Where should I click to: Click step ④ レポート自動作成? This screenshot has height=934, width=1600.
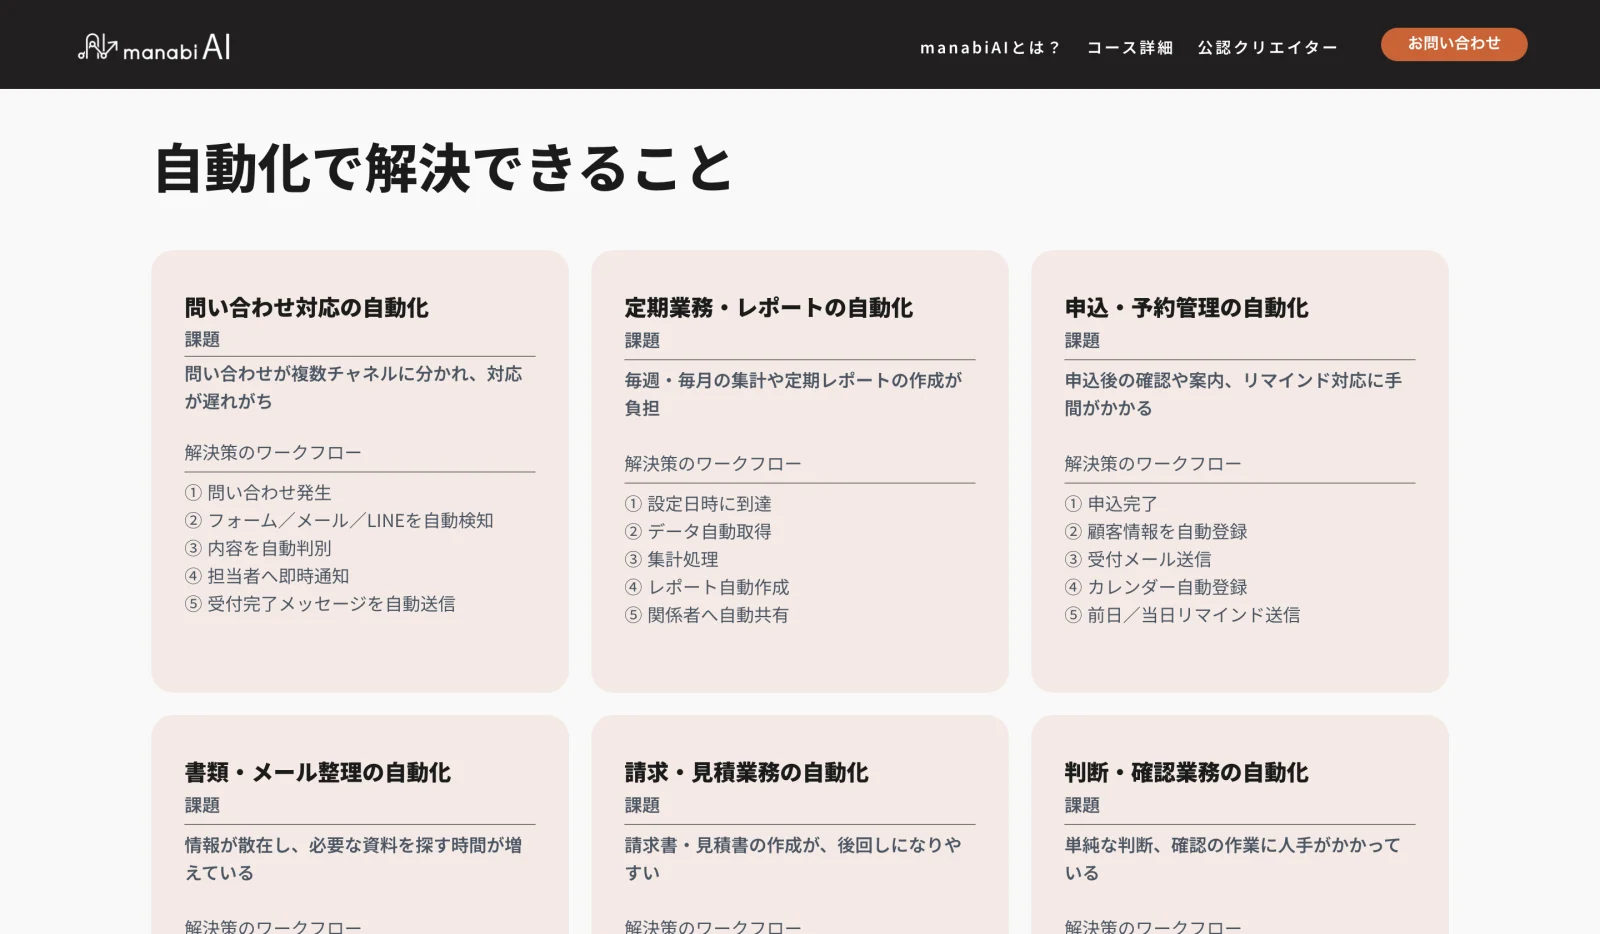pyautogui.click(x=707, y=588)
